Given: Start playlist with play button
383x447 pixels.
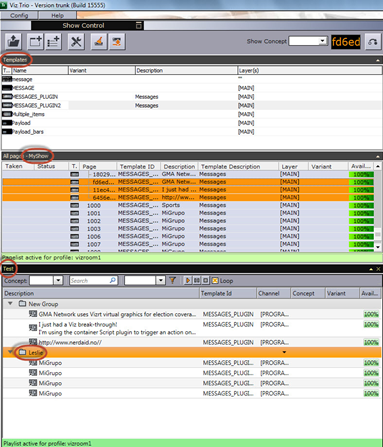Looking at the screenshot, I should point(188,280).
